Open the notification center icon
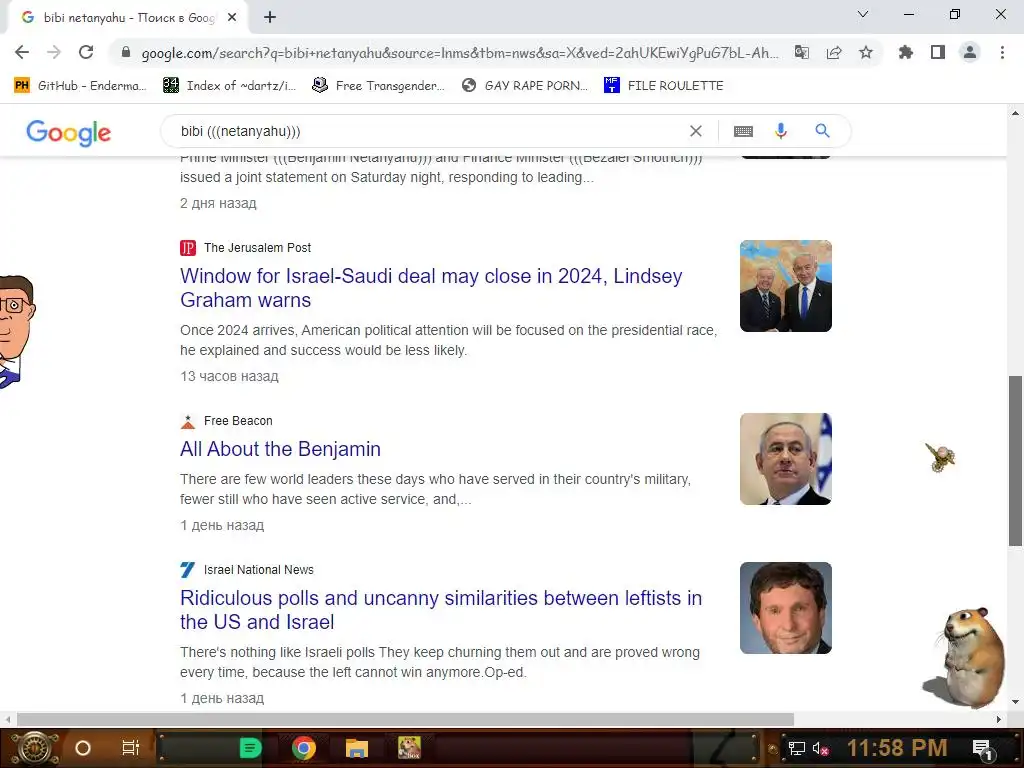The width and height of the screenshot is (1024, 768). click(x=983, y=749)
